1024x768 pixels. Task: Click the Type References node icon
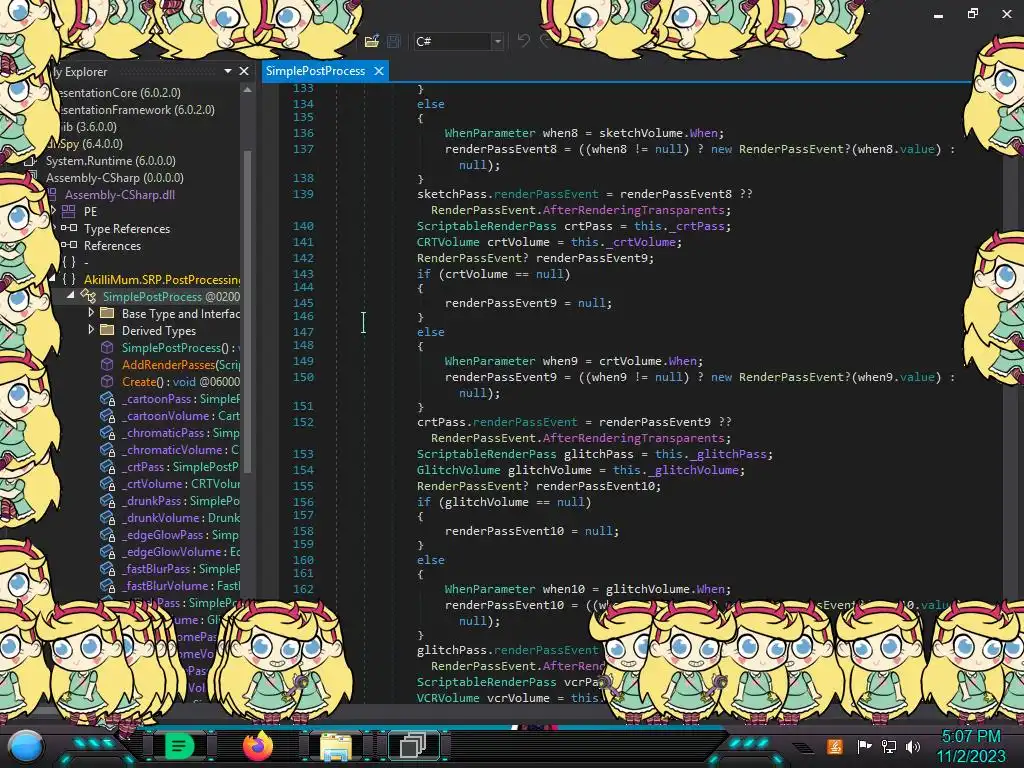(x=69, y=229)
